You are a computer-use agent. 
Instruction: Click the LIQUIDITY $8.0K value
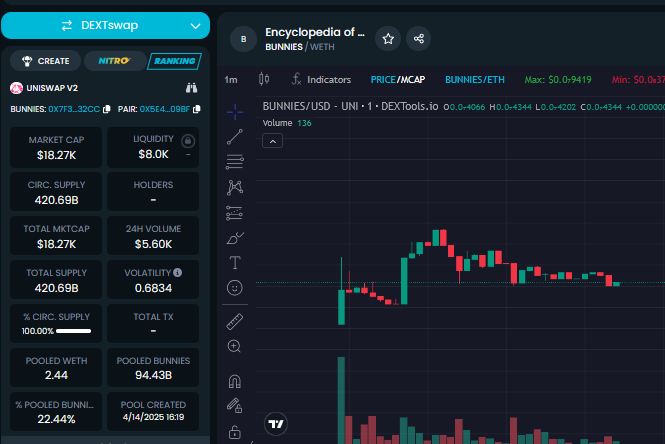(x=153, y=154)
